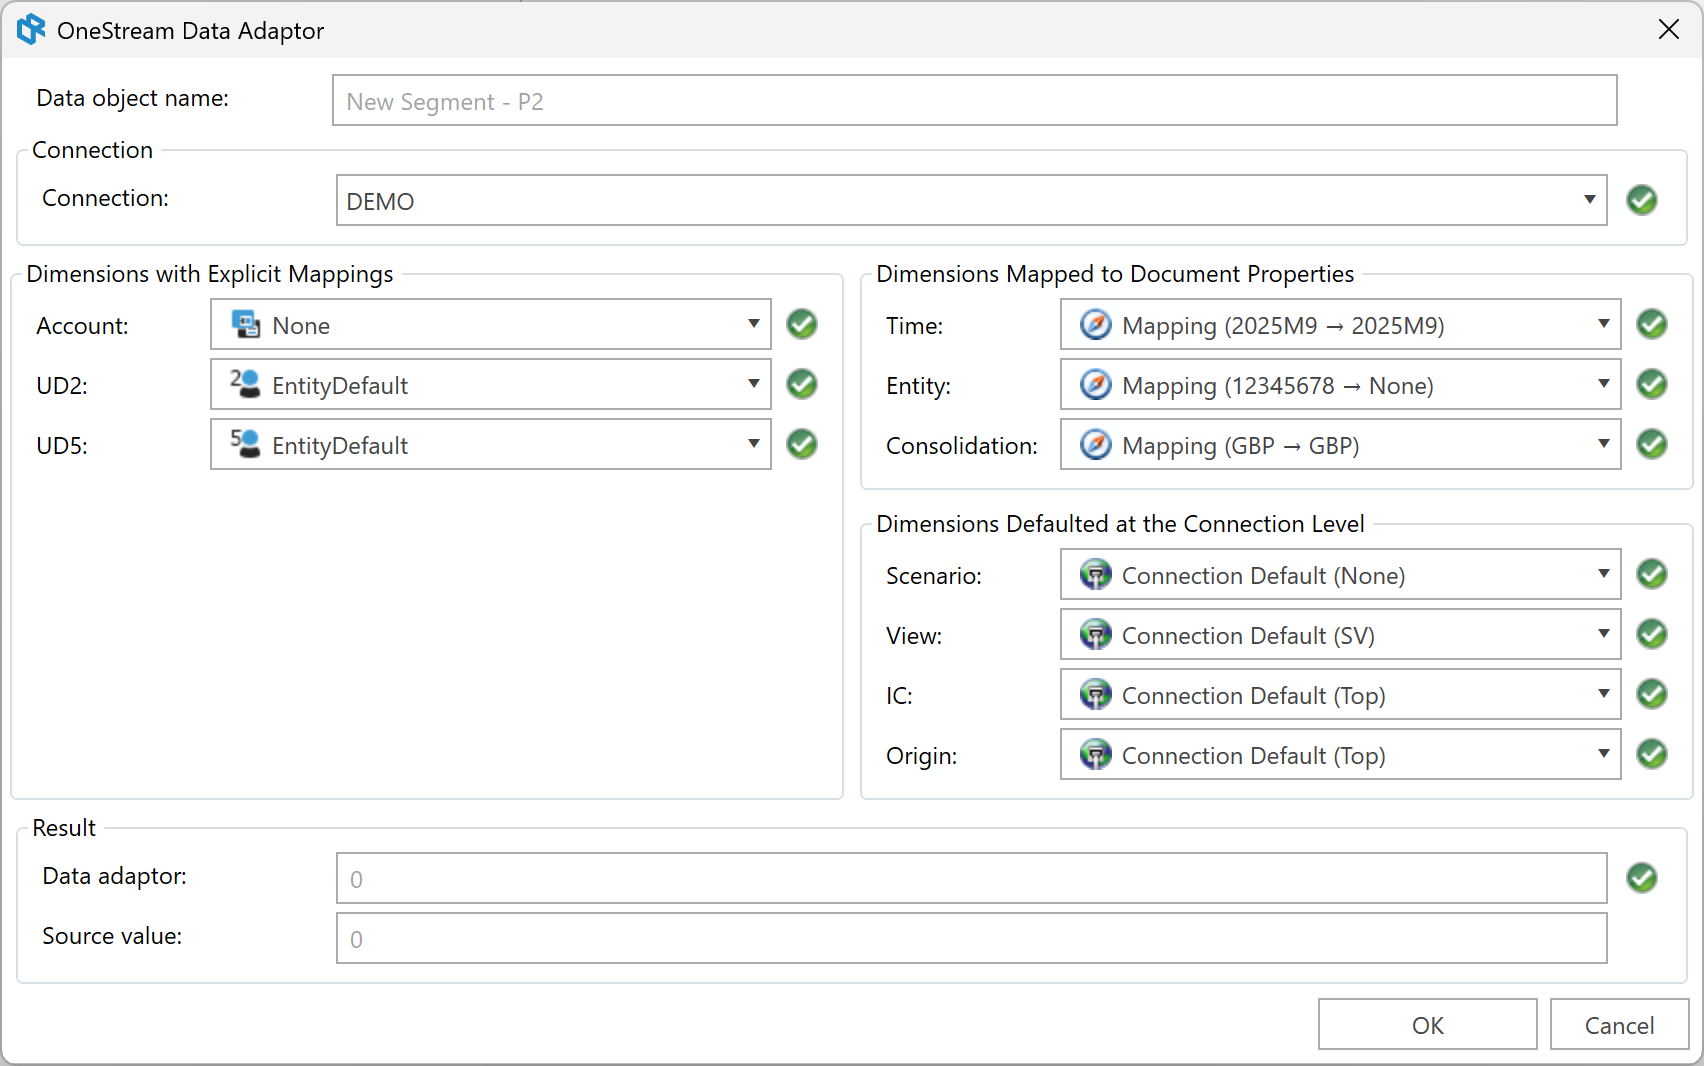Click the green check icon beside UD5
This screenshot has width=1704, height=1066.
802,444
